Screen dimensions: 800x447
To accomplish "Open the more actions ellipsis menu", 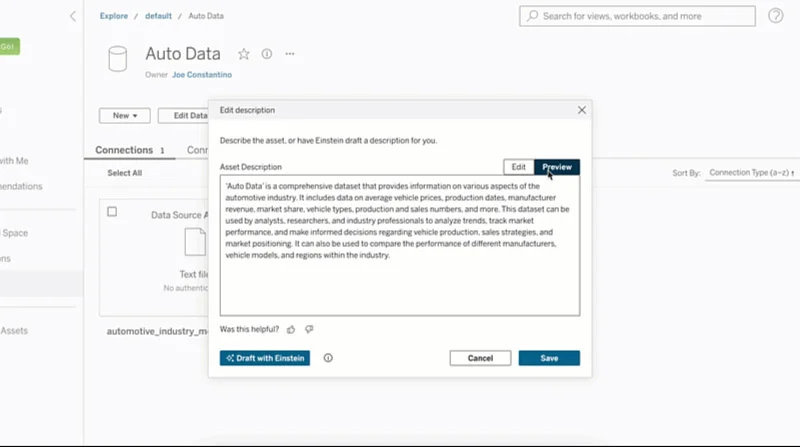I will (290, 54).
